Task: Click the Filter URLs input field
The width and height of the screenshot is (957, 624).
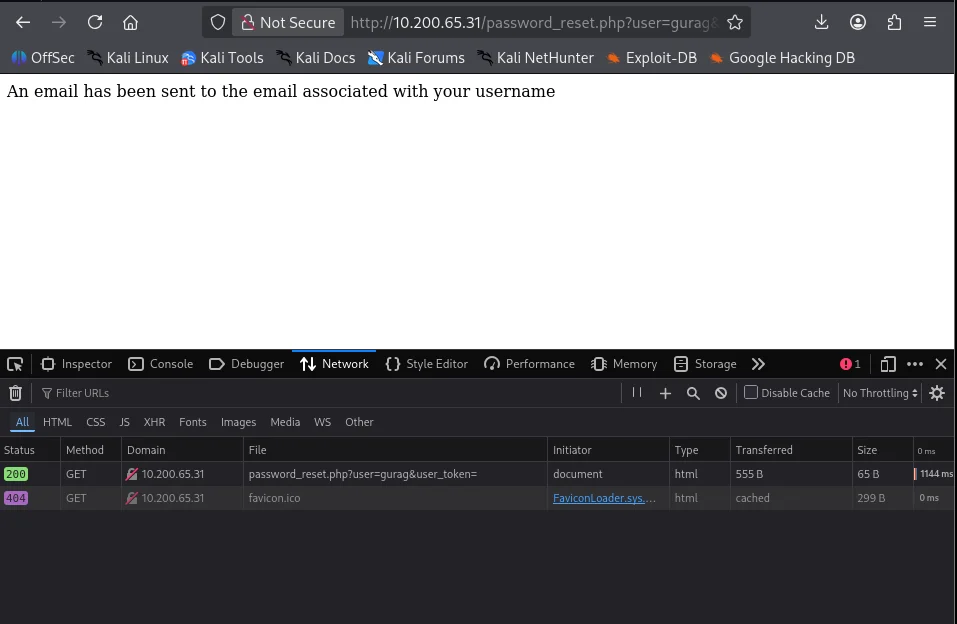Action: pos(330,393)
